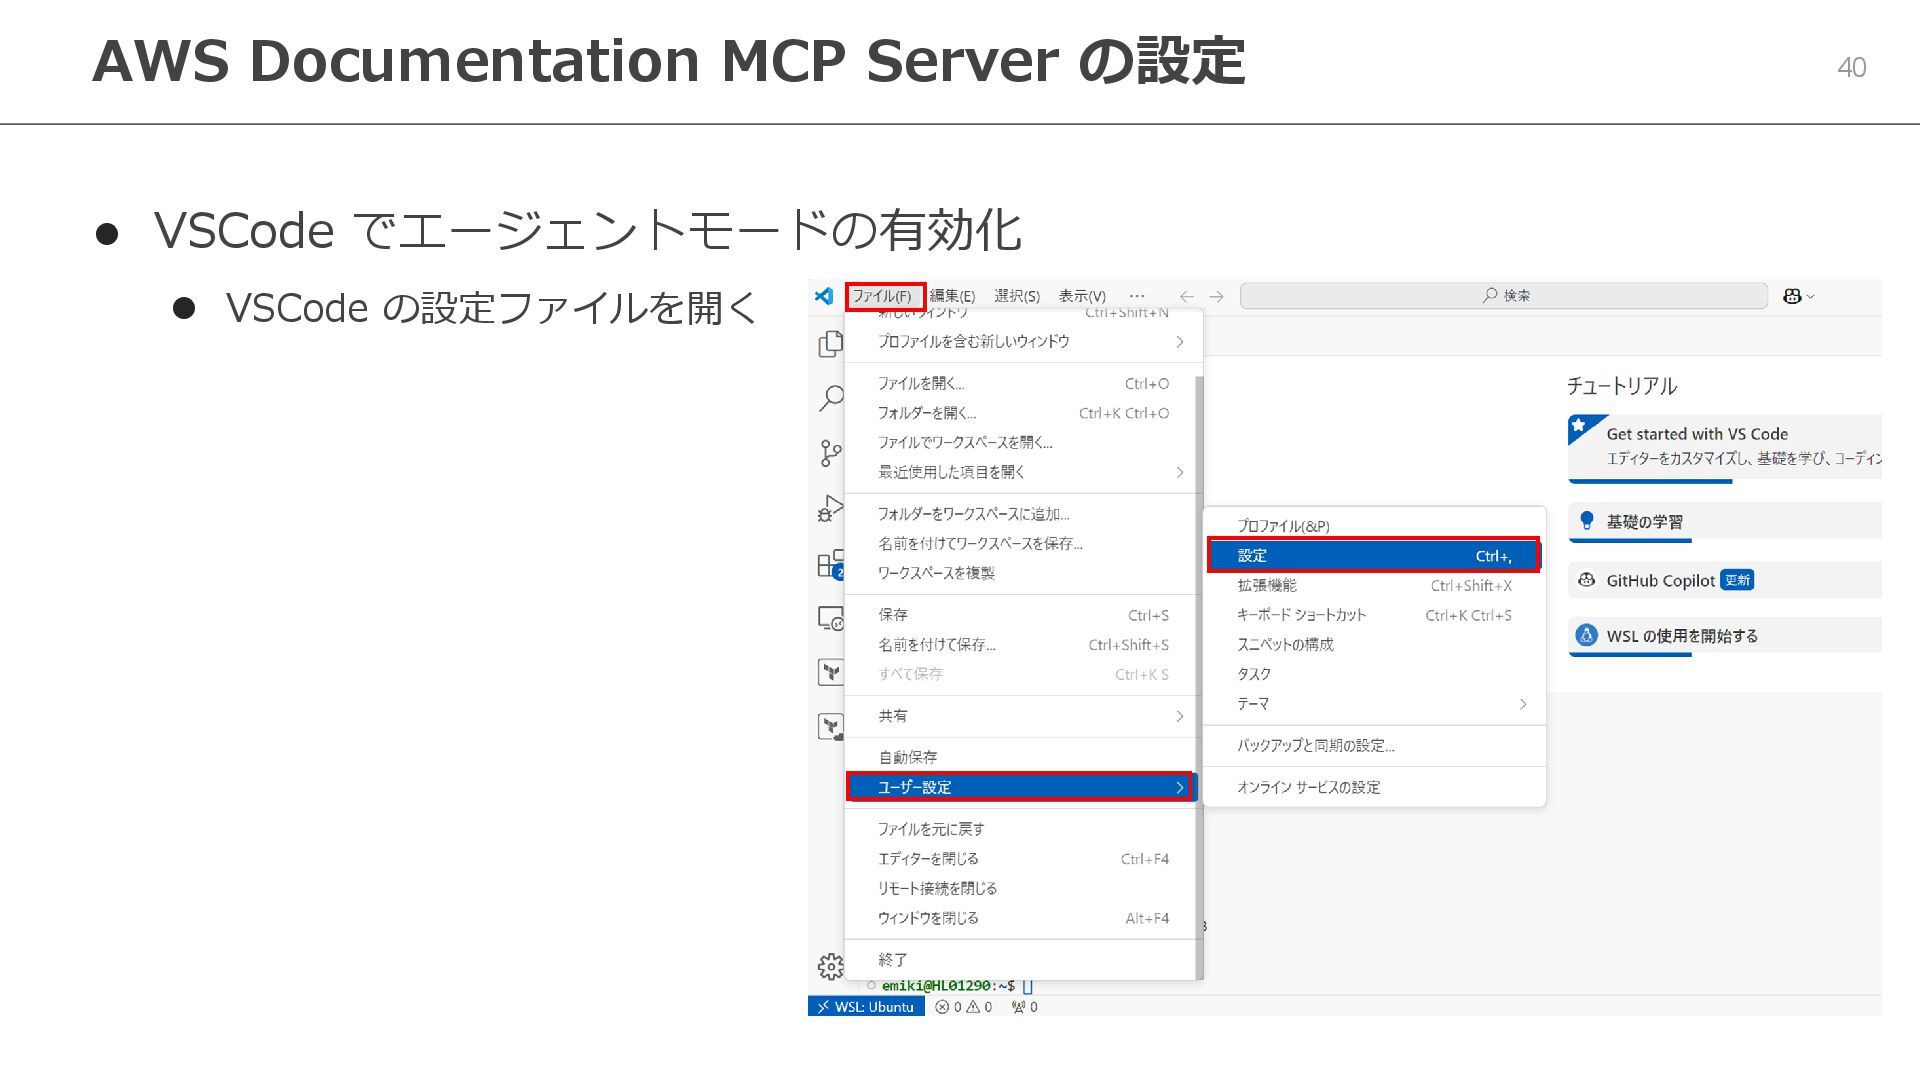
Task: Open Run and Debug icon
Action: point(830,509)
